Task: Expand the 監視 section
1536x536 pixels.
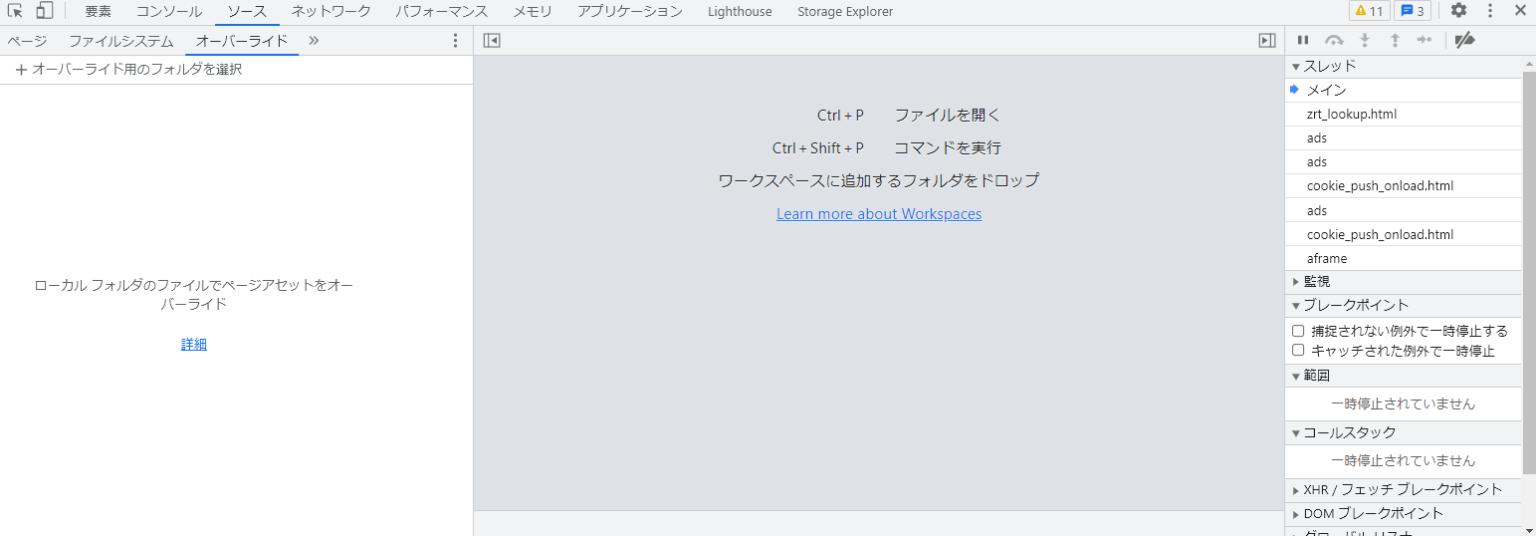Action: coord(1316,282)
